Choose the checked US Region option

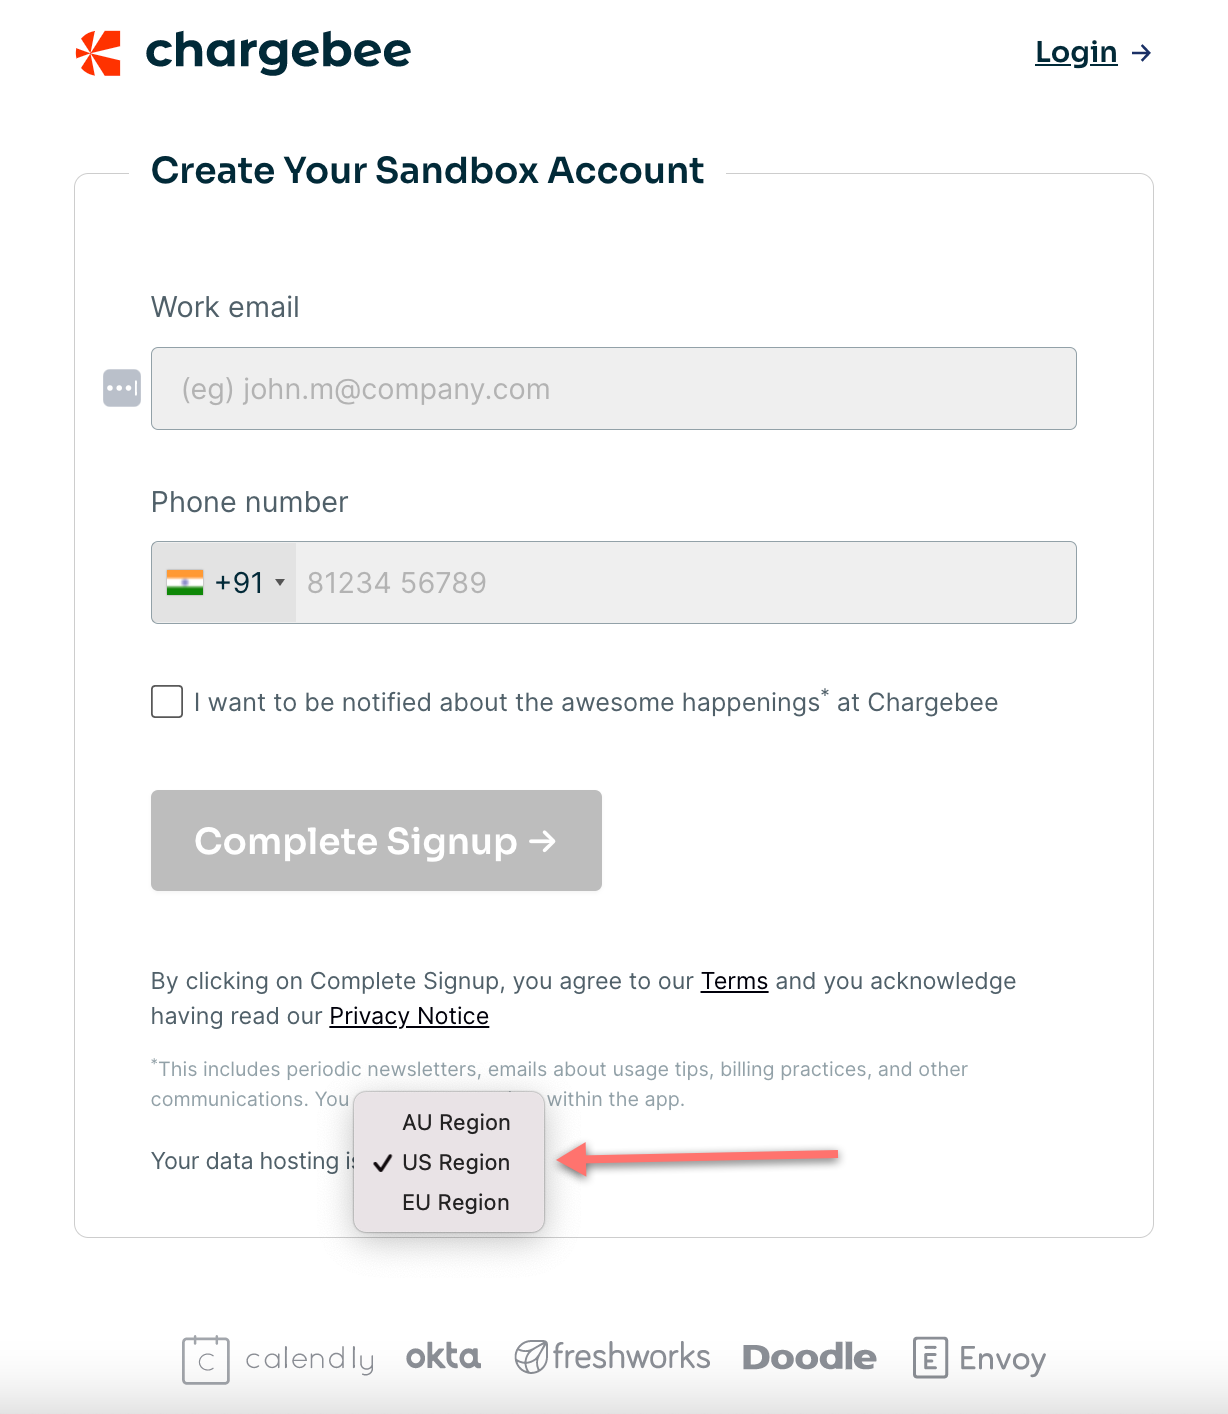[x=456, y=1162]
